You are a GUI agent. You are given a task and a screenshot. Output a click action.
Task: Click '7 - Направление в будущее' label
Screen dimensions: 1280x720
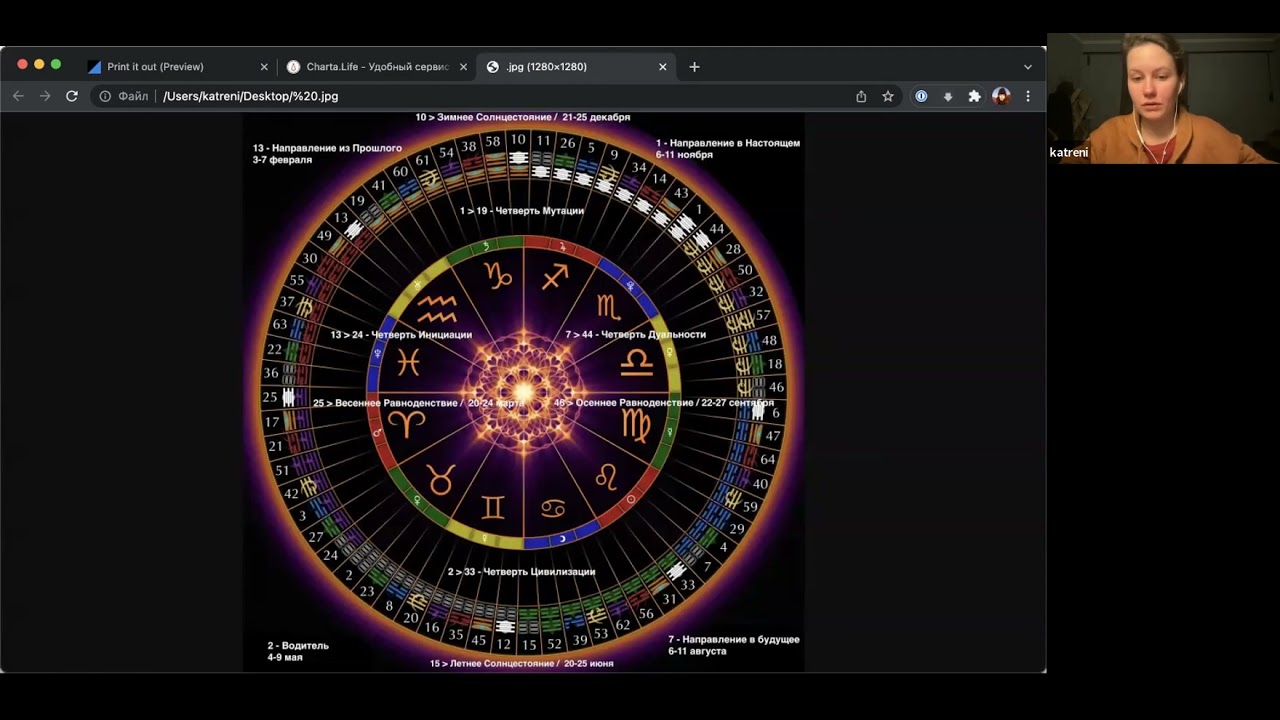[734, 639]
